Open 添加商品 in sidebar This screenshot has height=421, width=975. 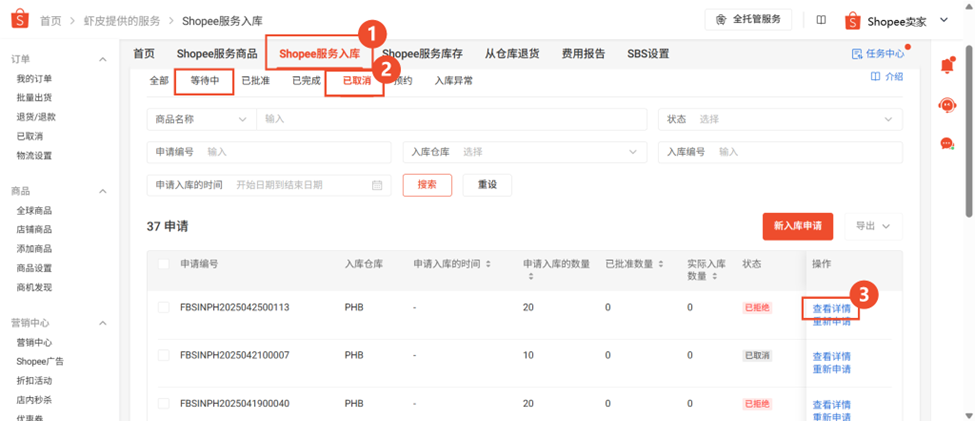(x=34, y=249)
